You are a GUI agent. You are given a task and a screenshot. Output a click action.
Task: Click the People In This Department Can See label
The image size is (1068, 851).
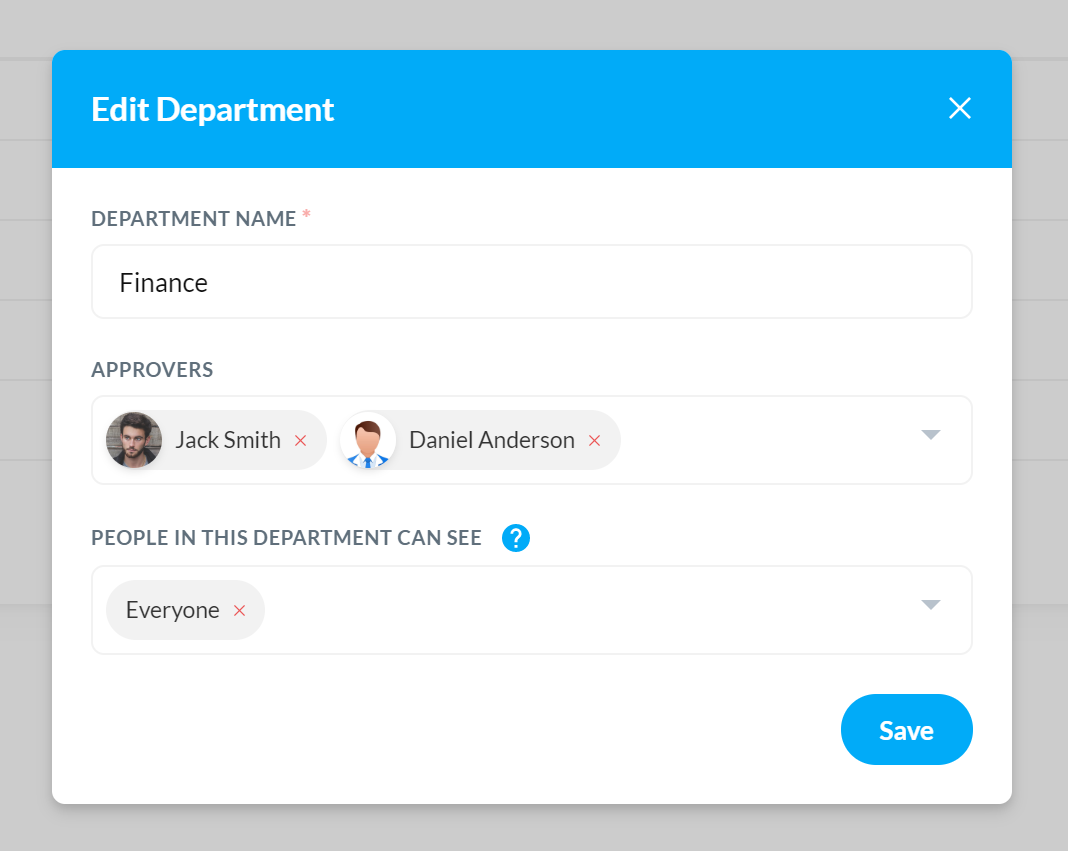pos(286,538)
